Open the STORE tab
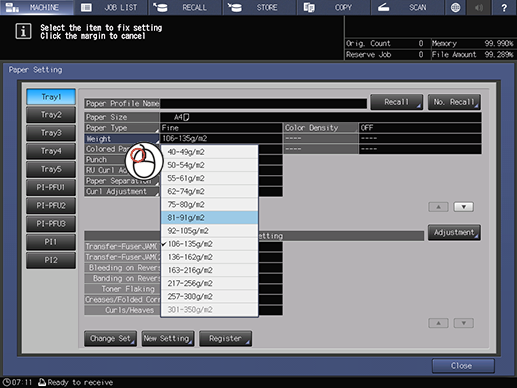 260,7
